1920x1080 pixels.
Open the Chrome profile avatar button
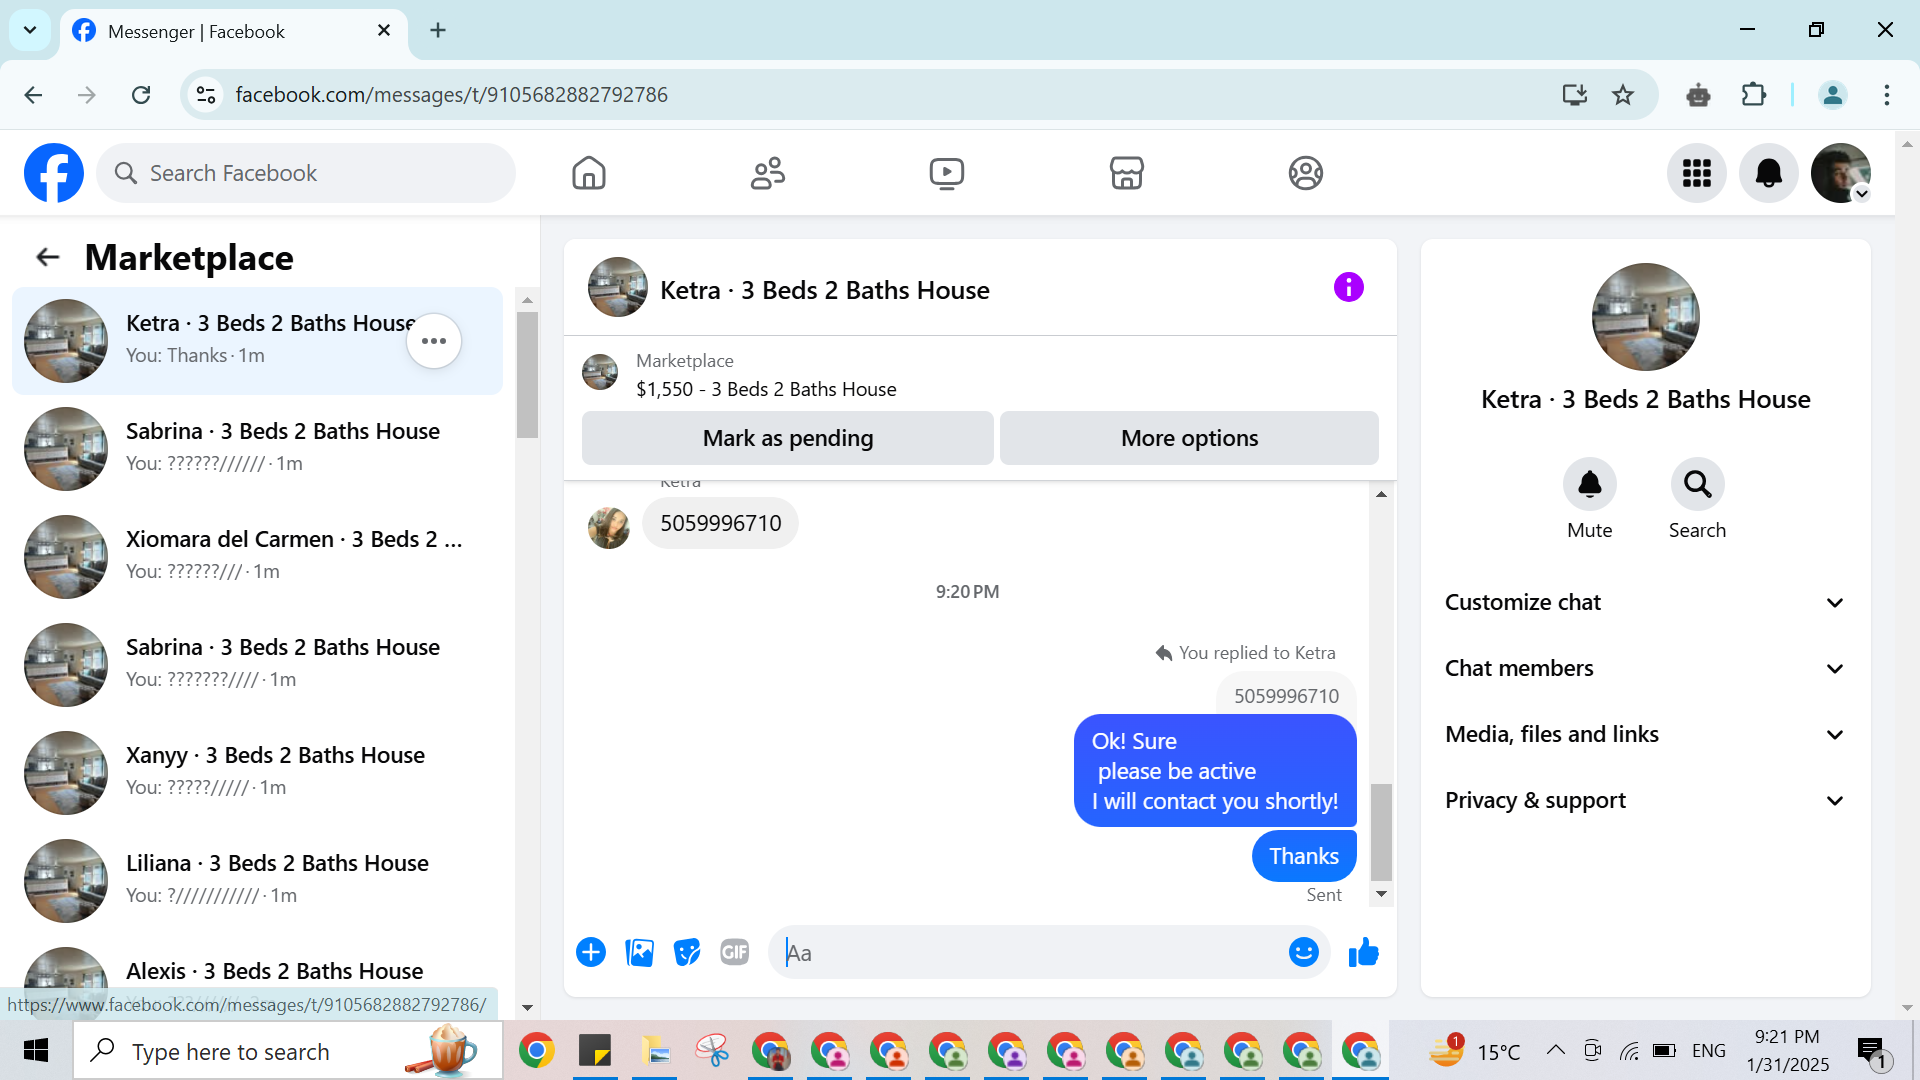pos(1833,95)
